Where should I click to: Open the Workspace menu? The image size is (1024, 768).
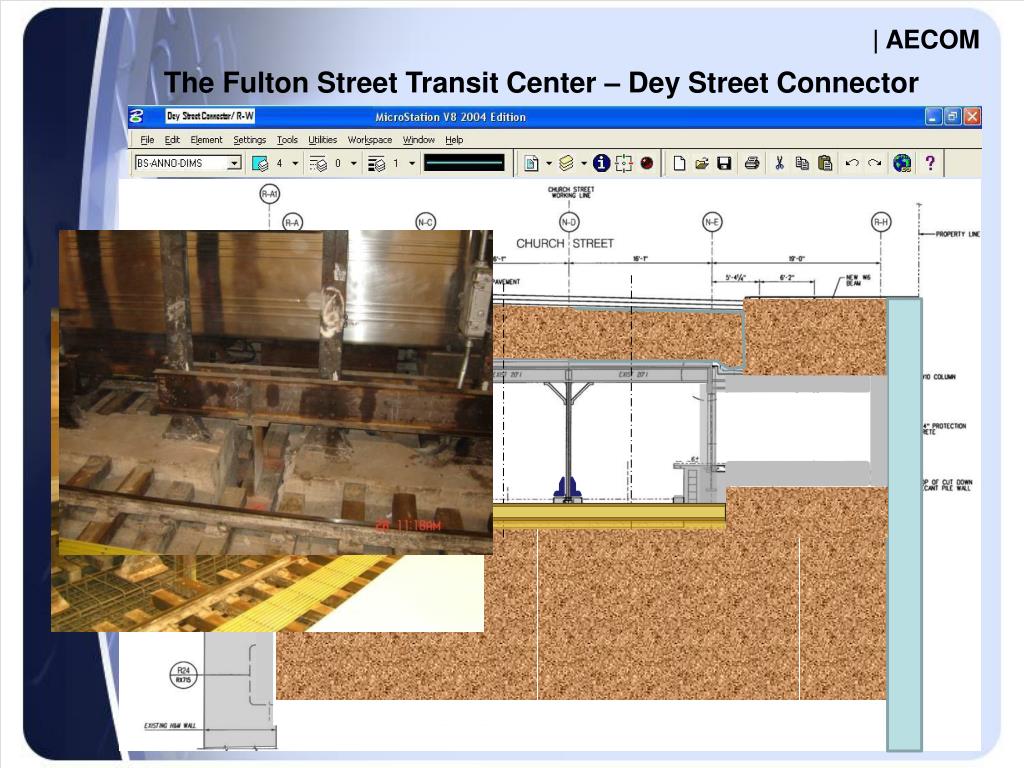coord(370,140)
